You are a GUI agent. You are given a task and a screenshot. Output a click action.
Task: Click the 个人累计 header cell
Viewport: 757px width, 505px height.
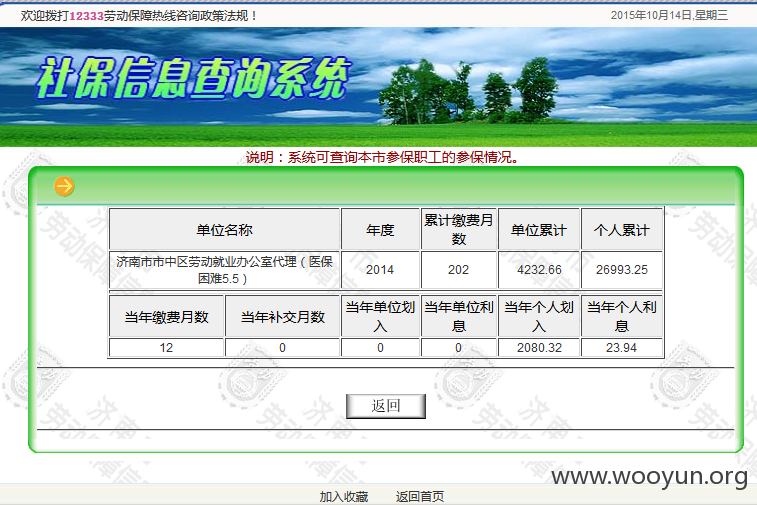[x=622, y=229]
